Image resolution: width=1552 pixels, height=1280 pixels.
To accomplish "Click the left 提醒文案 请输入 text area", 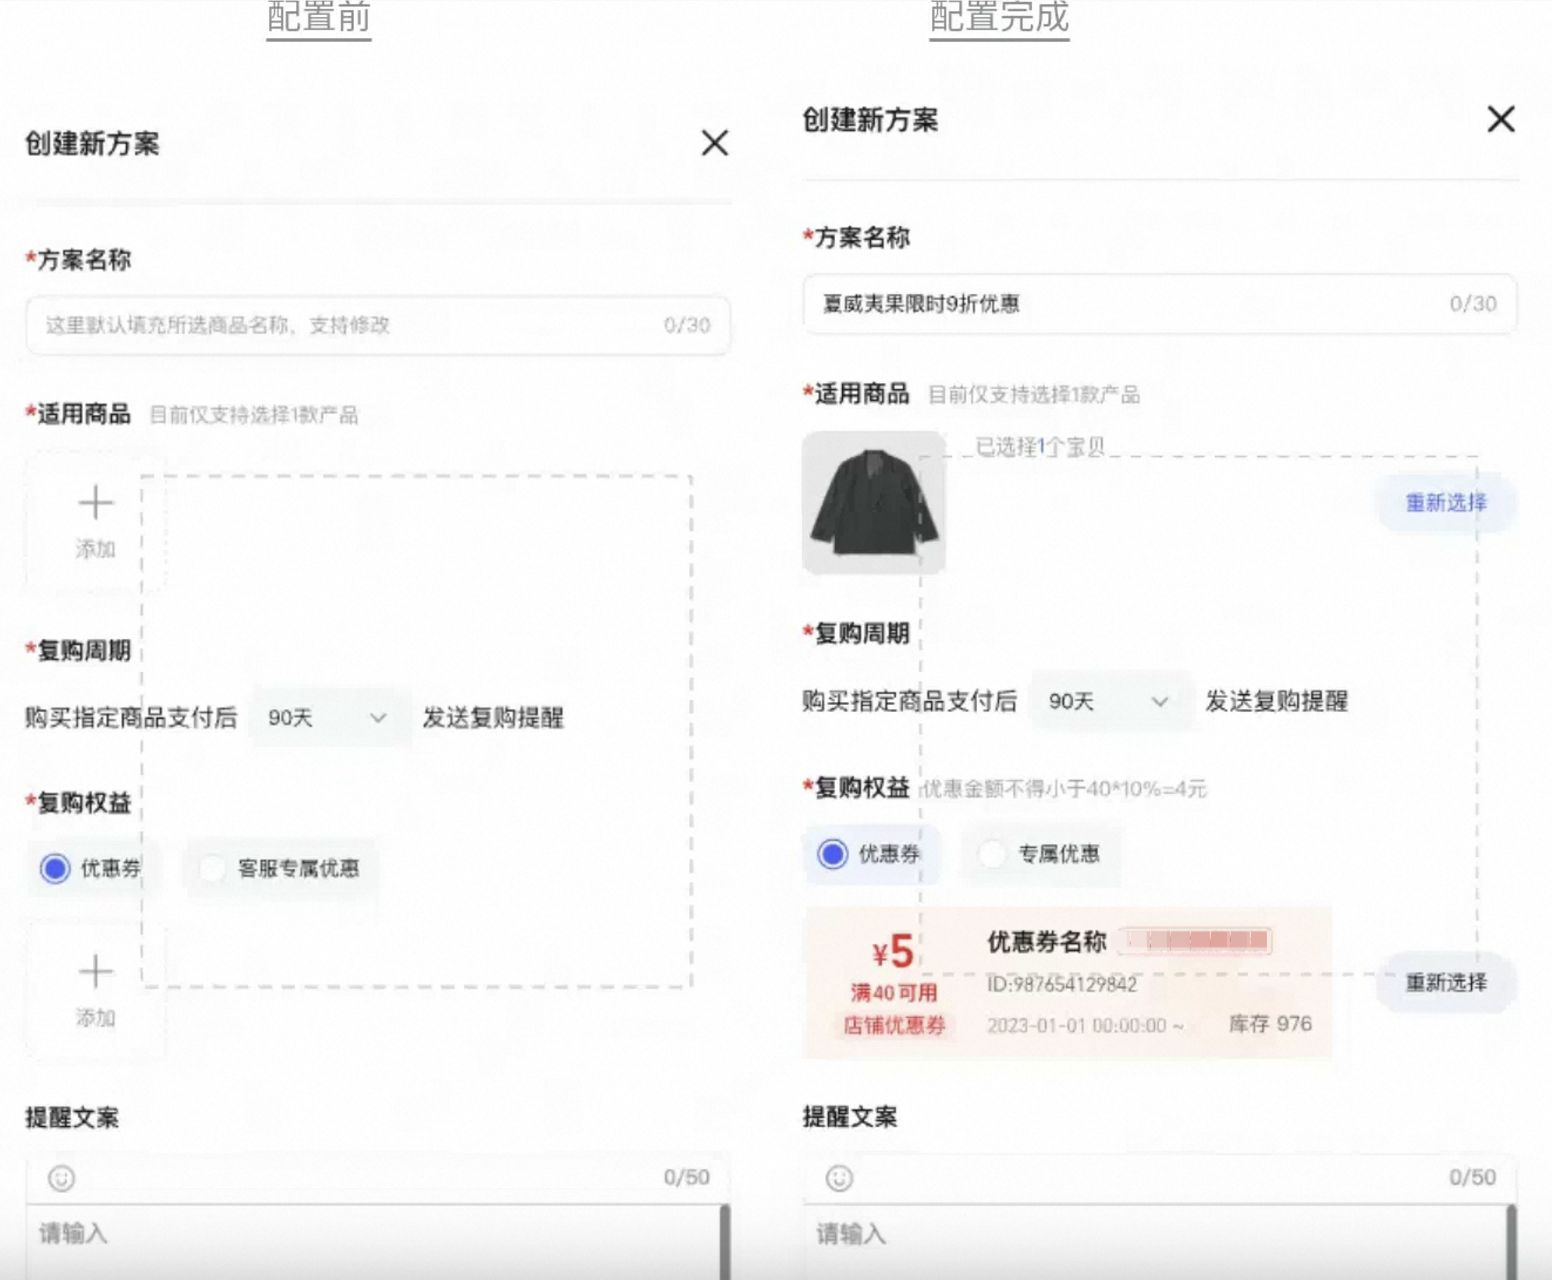I will coord(372,1242).
